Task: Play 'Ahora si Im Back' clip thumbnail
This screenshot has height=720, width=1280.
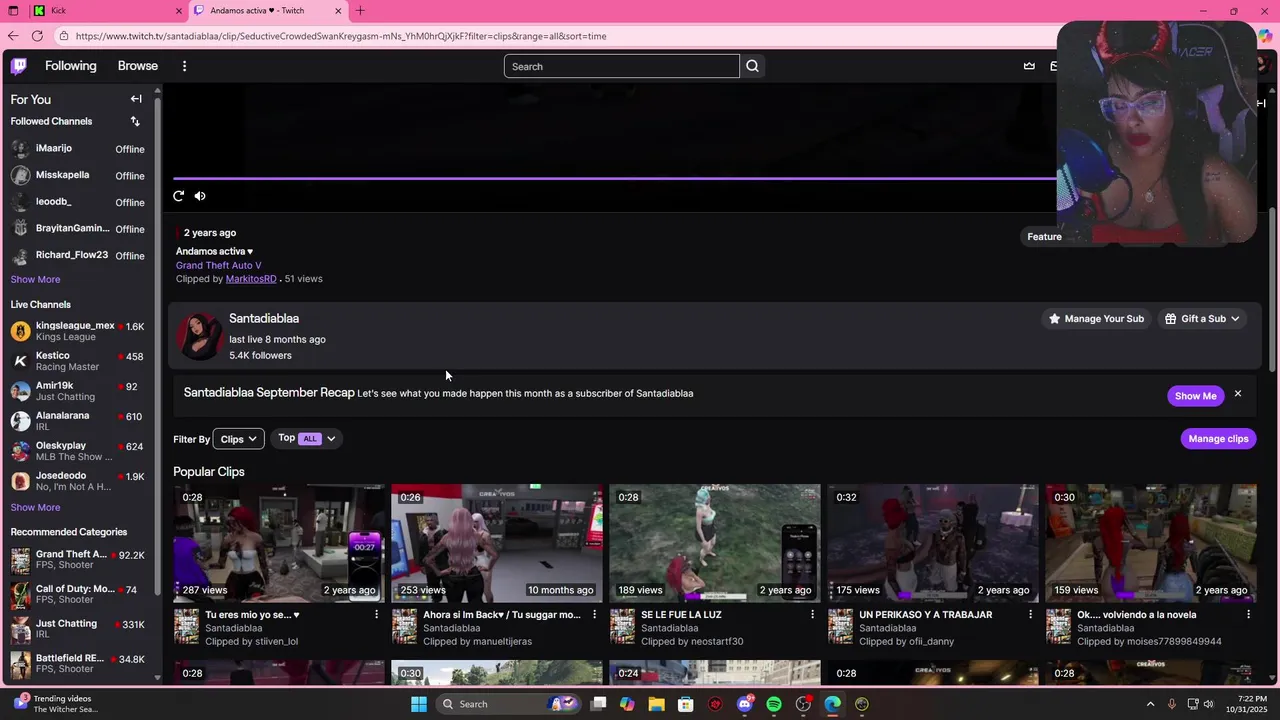Action: click(x=497, y=543)
